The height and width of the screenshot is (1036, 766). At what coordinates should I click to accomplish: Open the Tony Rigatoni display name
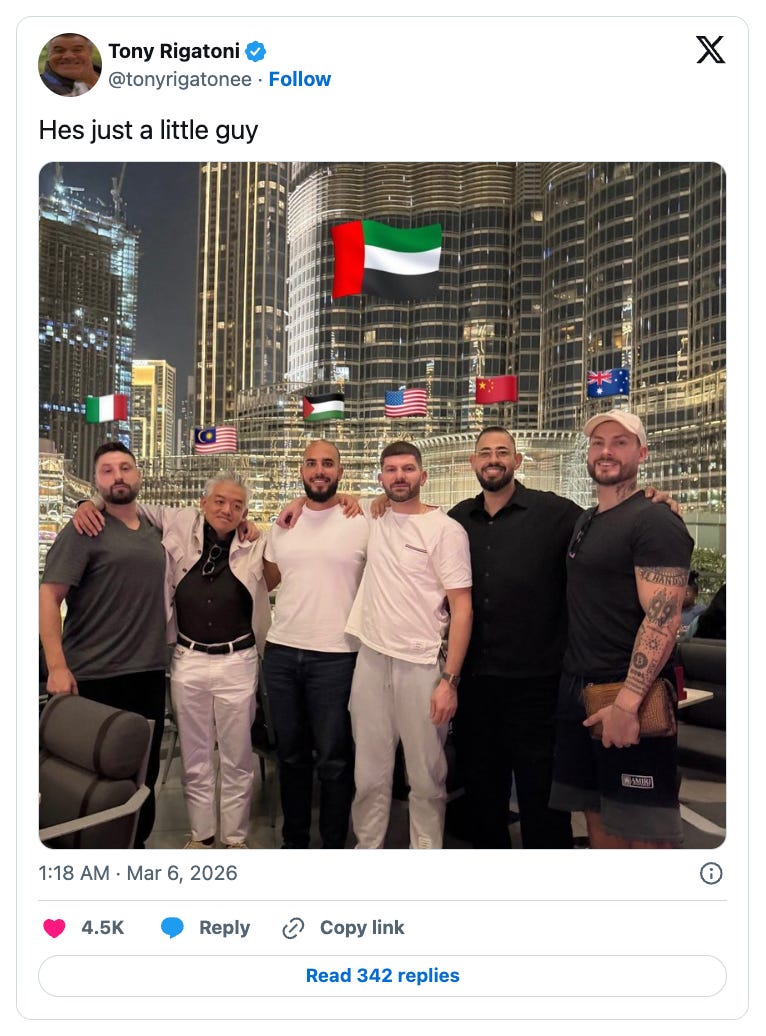point(174,51)
